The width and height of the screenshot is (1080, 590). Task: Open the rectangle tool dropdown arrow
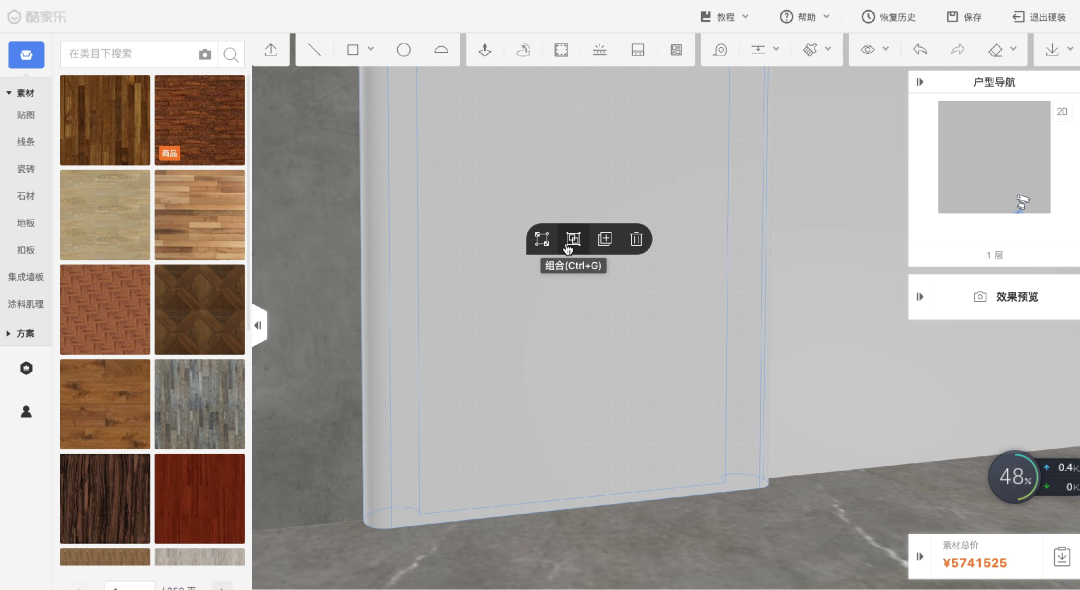click(x=371, y=49)
